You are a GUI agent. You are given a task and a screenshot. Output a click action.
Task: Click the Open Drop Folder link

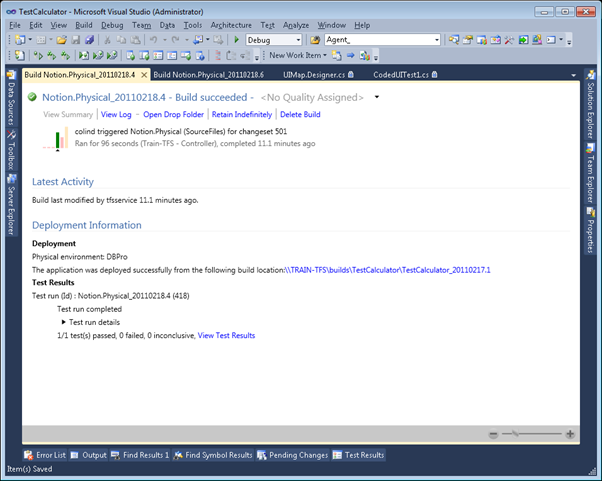point(173,114)
